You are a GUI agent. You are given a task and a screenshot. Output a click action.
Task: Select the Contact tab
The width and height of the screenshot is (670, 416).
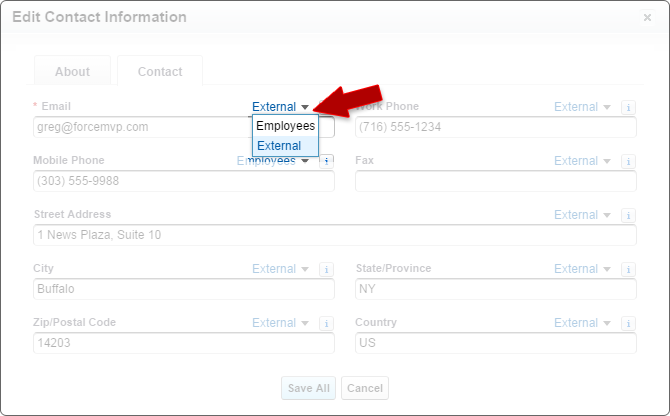[160, 72]
